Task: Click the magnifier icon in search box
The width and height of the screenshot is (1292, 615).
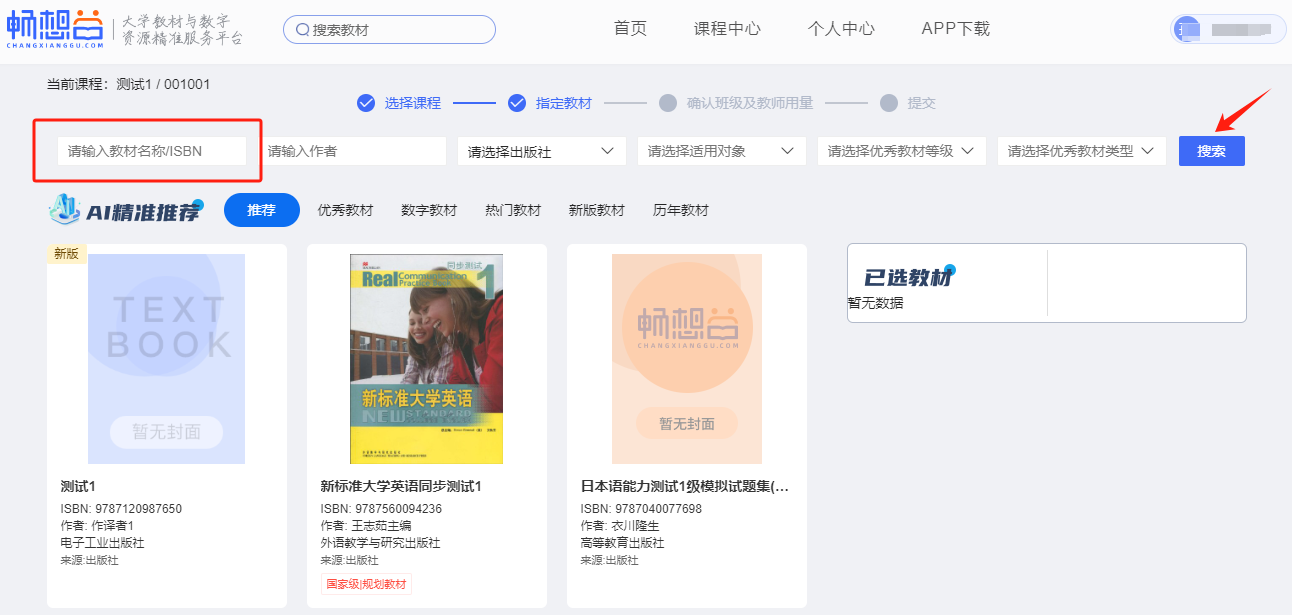Action: click(301, 30)
